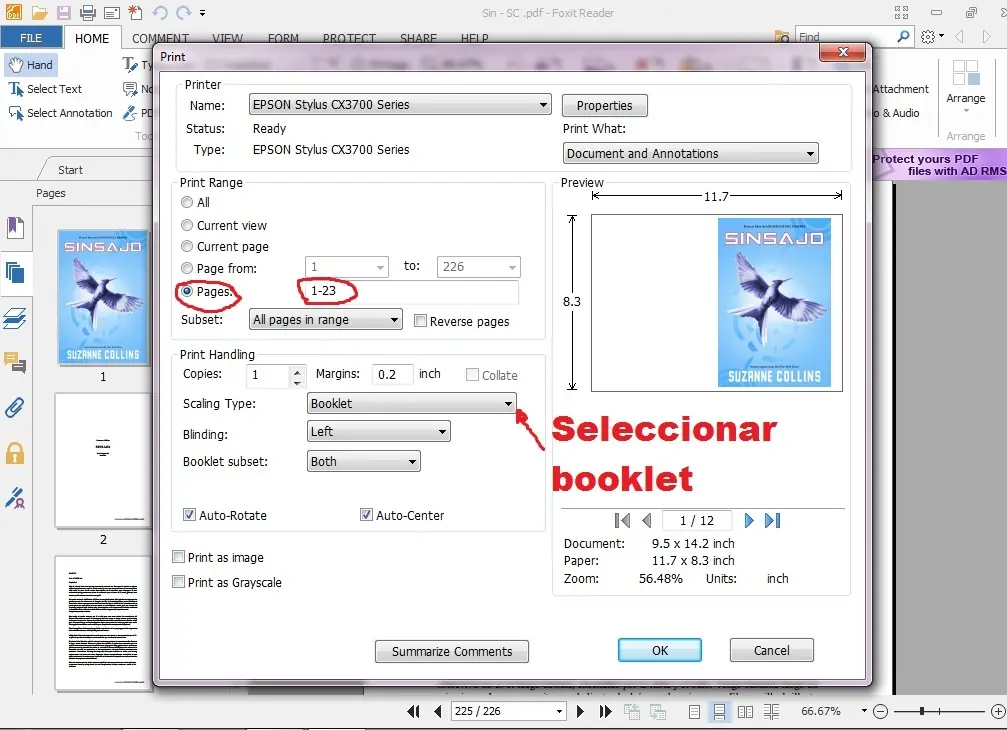
Task: Select the Select Text tool
Action: (x=45, y=89)
